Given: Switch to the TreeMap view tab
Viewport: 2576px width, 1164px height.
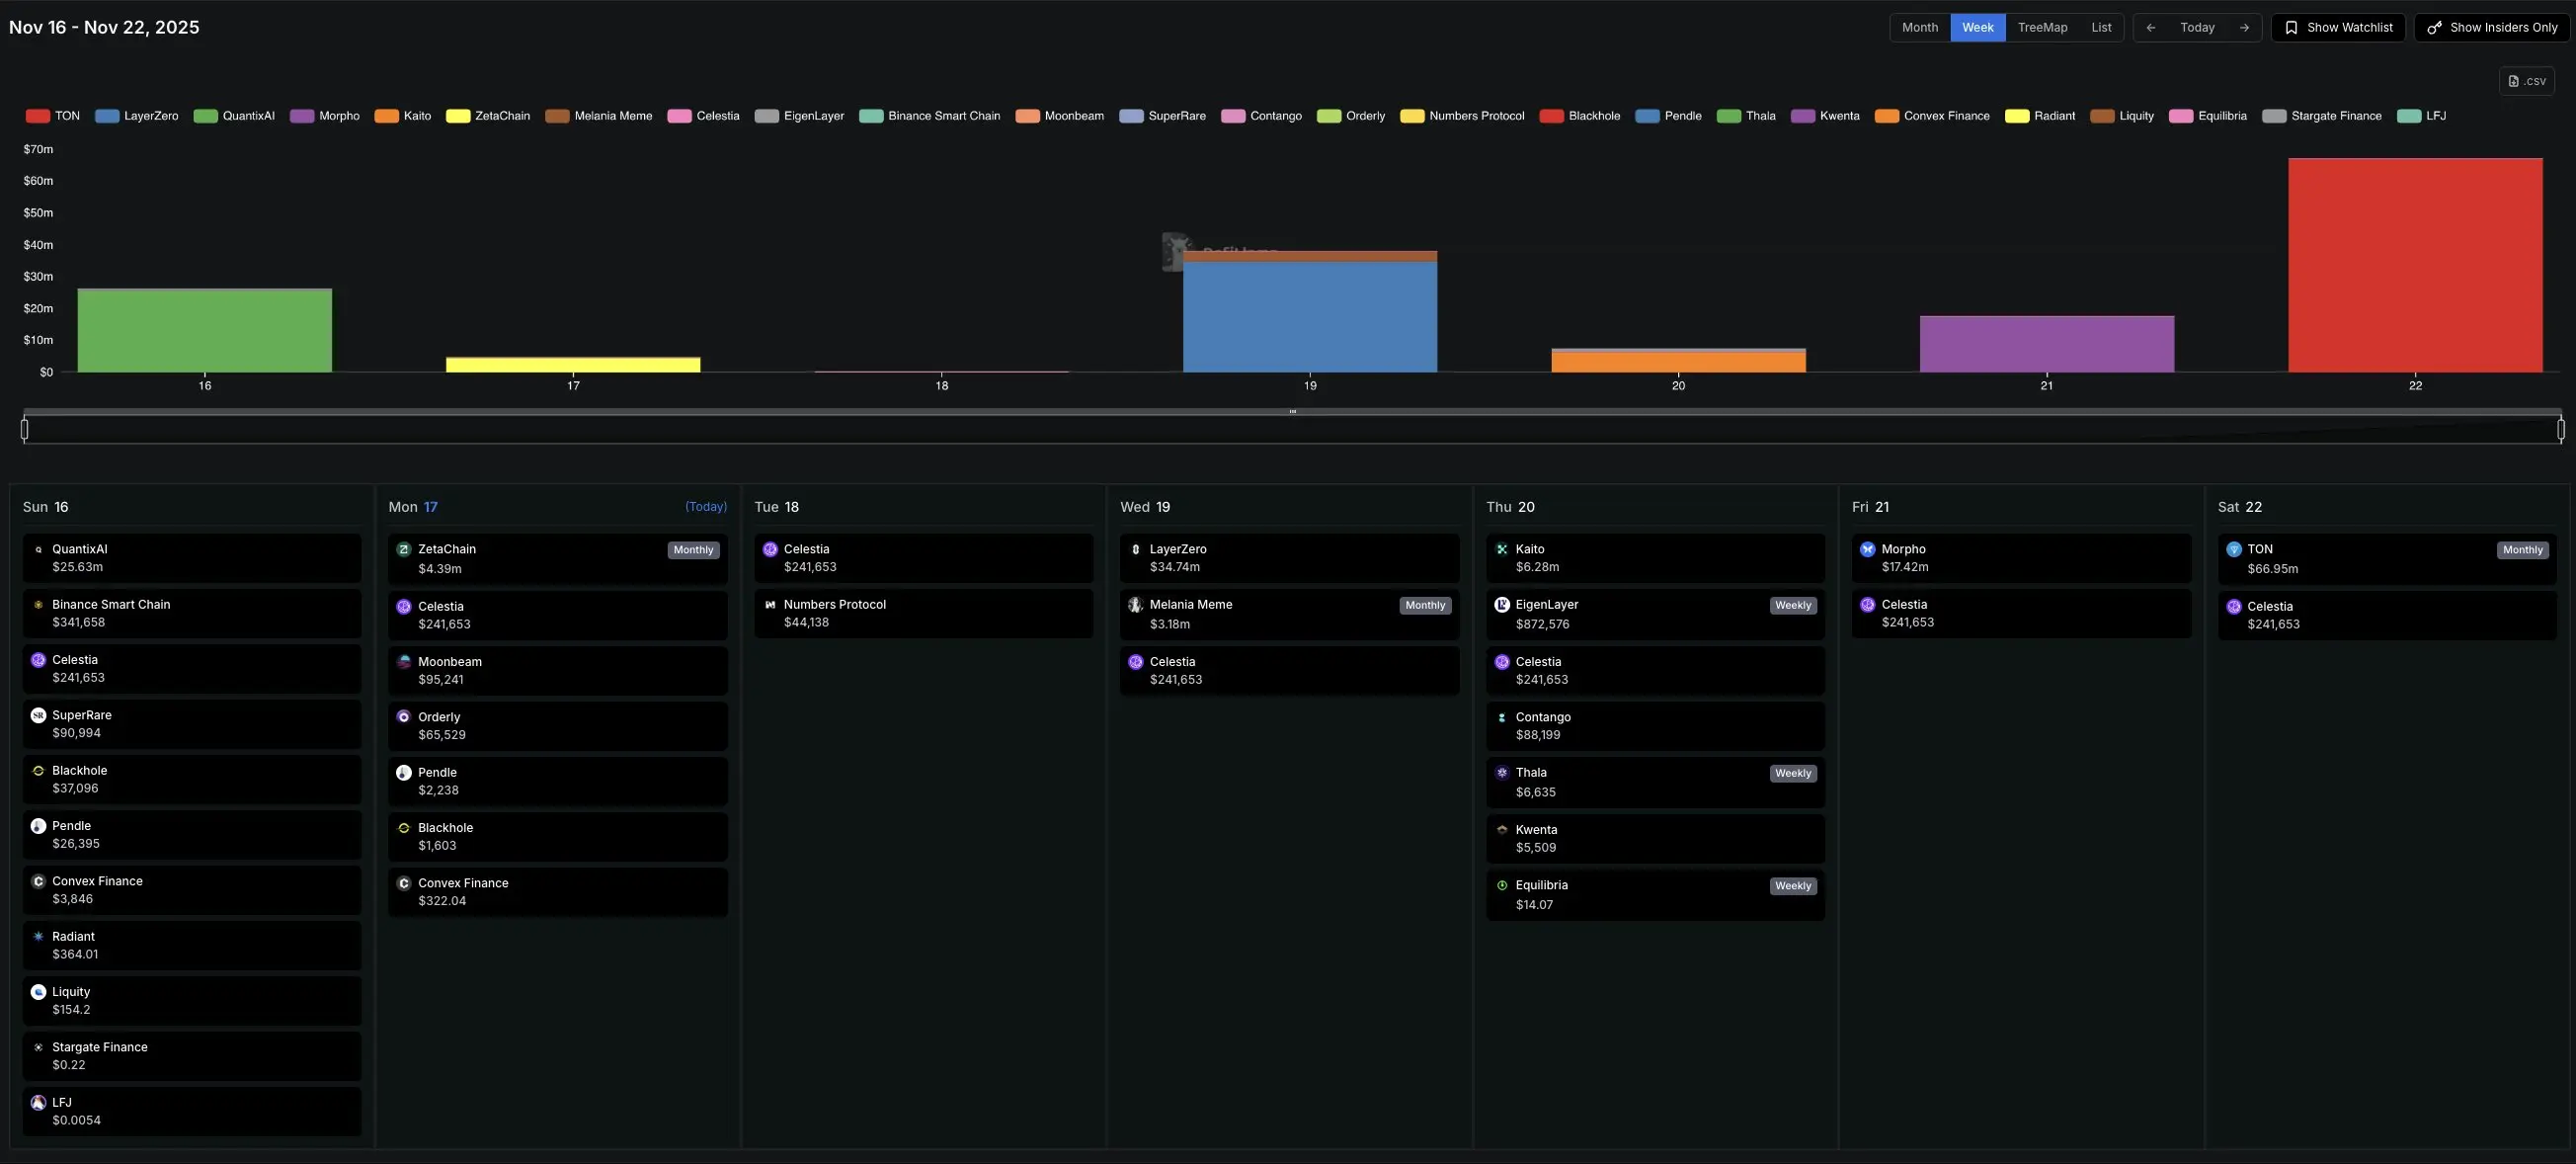Looking at the screenshot, I should pos(2042,28).
